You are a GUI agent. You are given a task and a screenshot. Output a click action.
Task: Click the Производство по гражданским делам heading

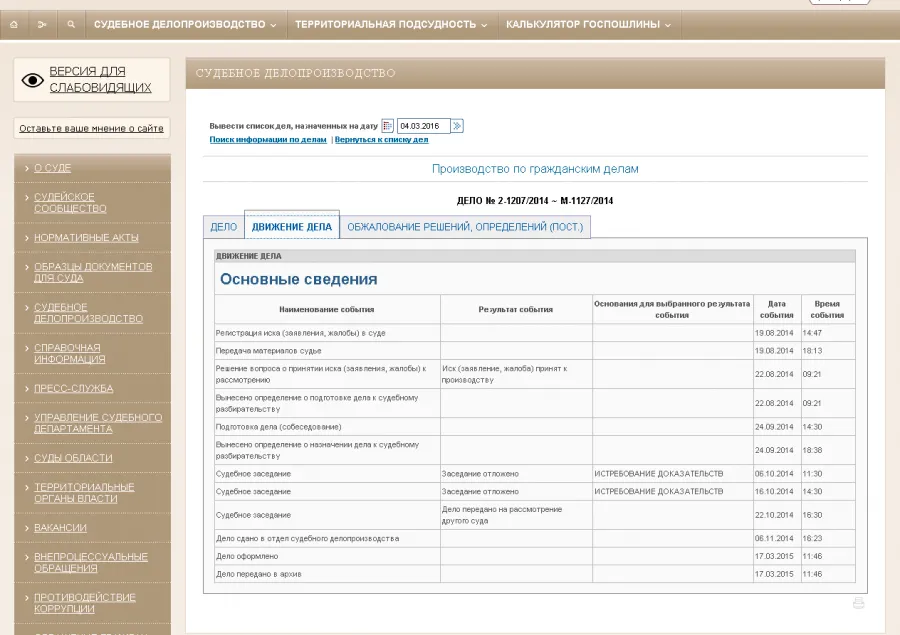point(535,169)
